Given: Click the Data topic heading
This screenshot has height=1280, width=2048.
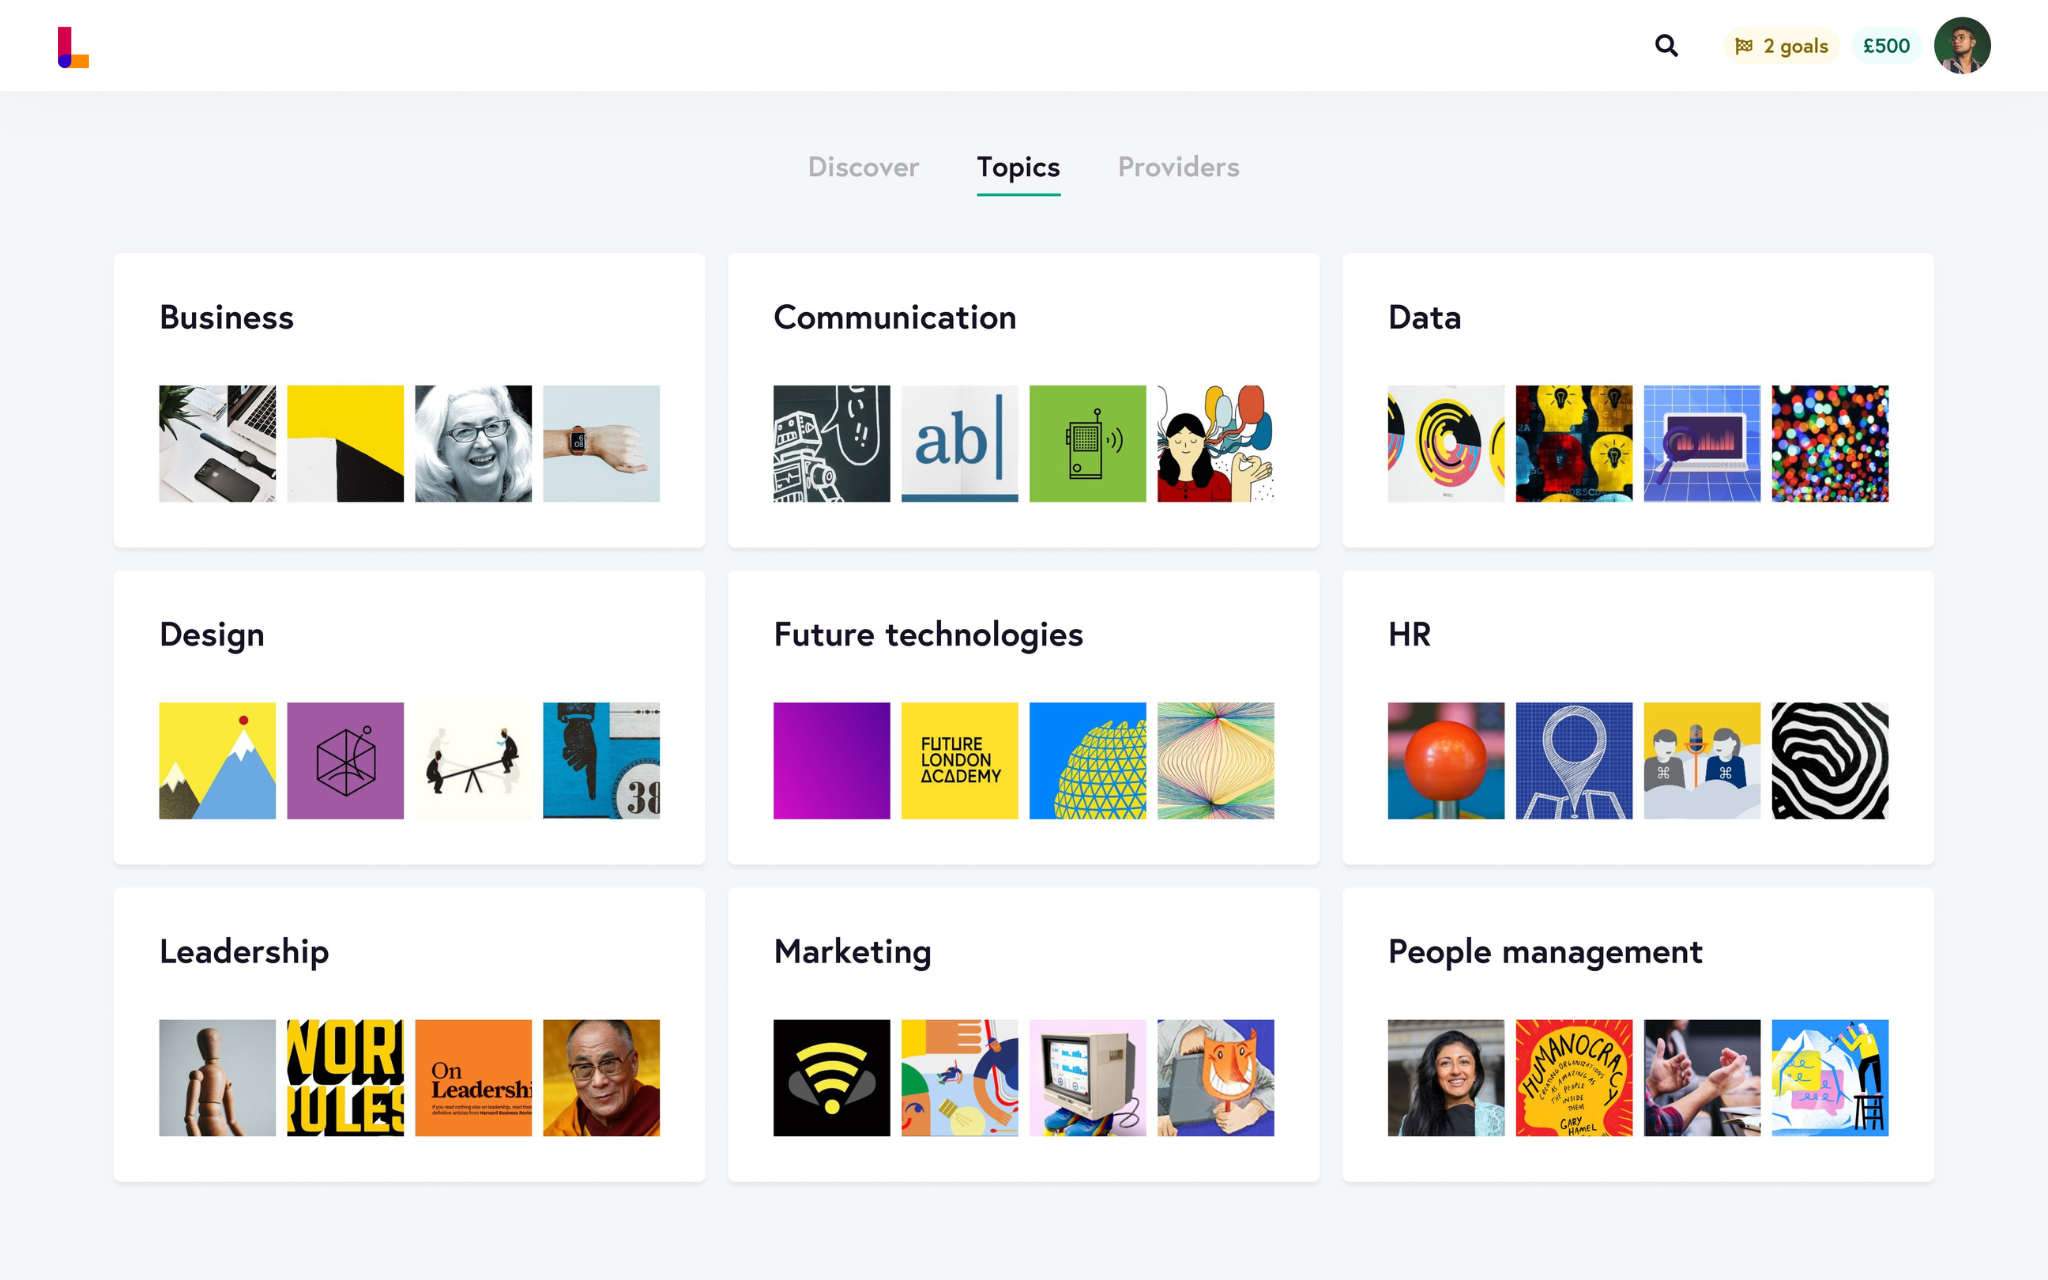Looking at the screenshot, I should coord(1424,317).
